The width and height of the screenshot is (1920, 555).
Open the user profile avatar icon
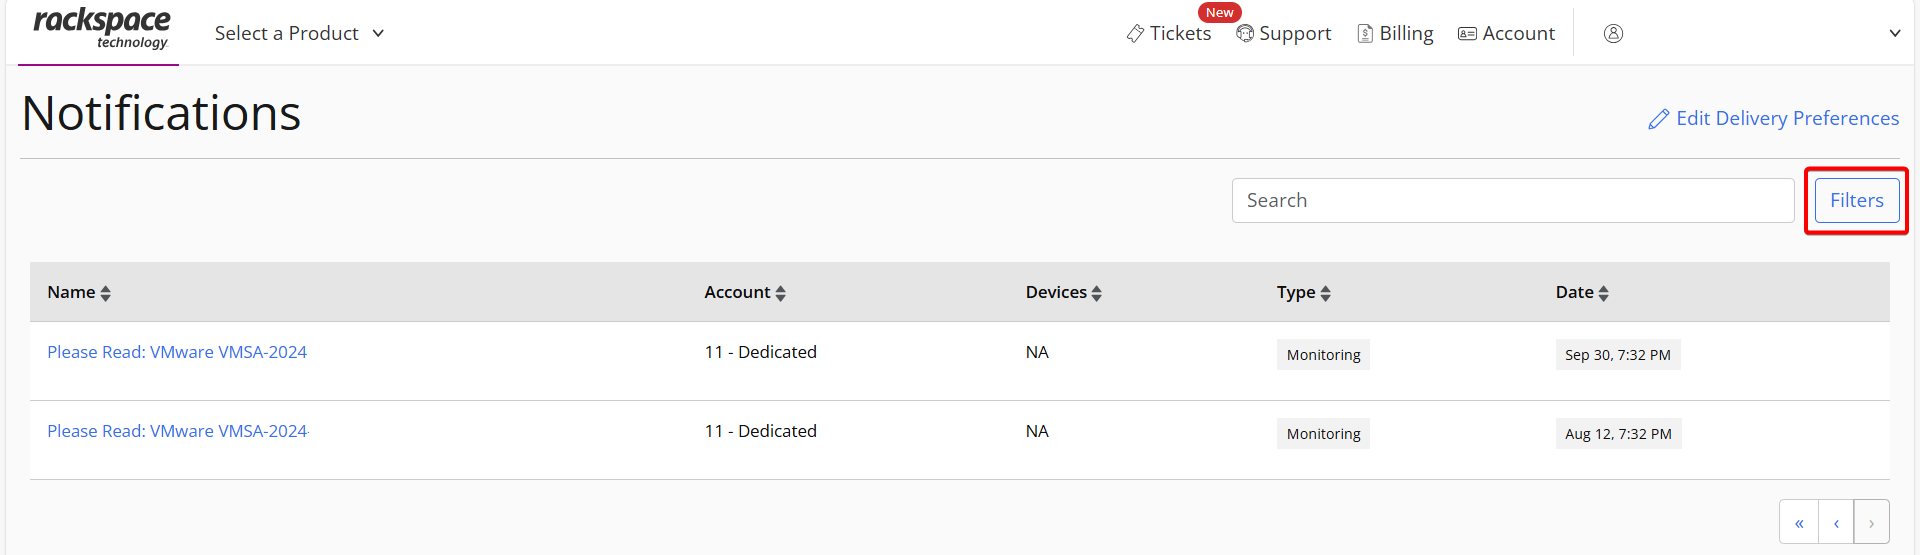coord(1613,33)
